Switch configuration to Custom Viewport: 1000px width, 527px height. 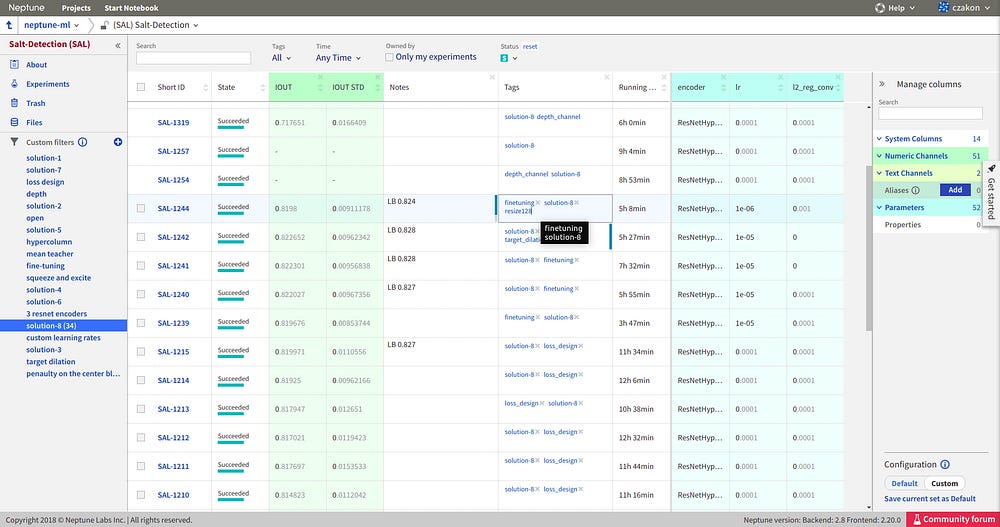tap(945, 483)
